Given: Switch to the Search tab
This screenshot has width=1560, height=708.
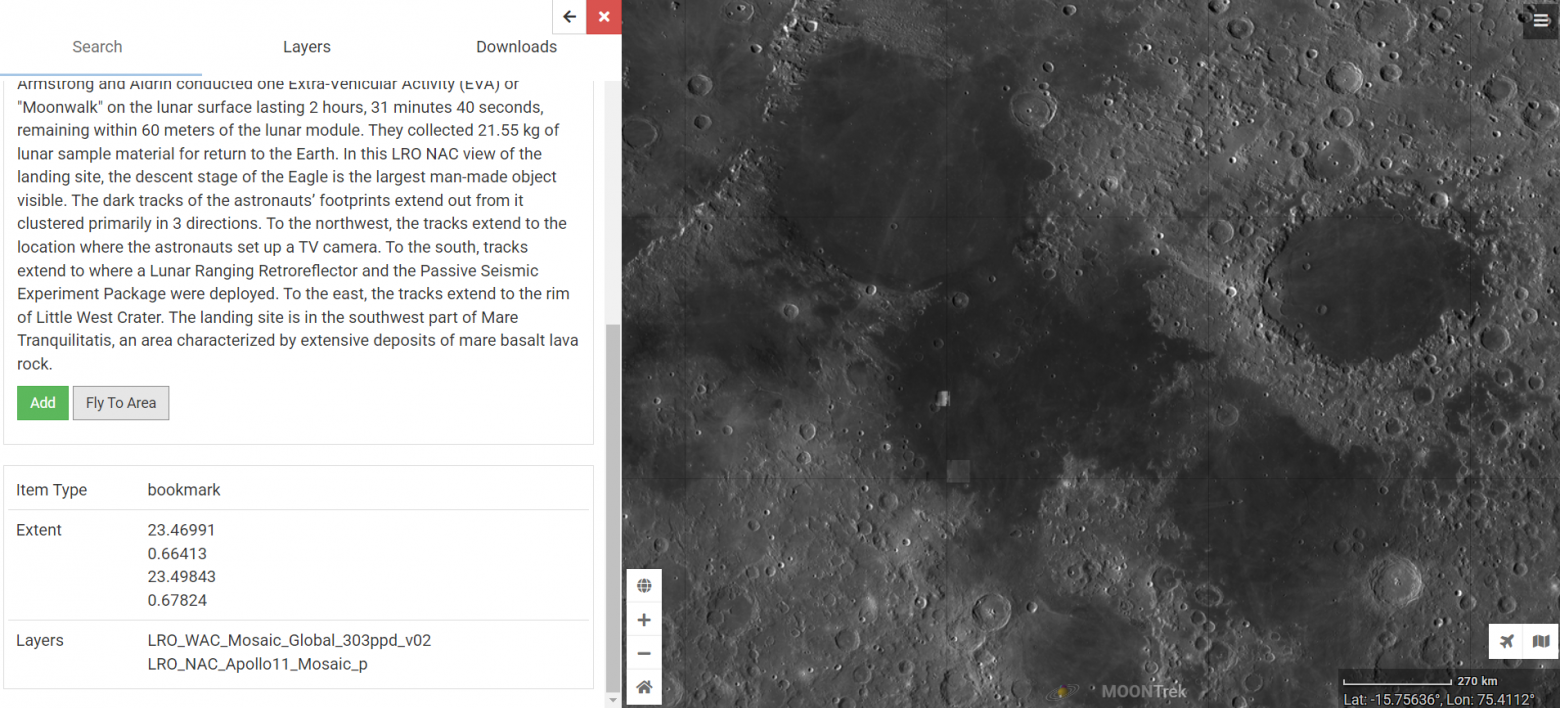Looking at the screenshot, I should coord(97,47).
